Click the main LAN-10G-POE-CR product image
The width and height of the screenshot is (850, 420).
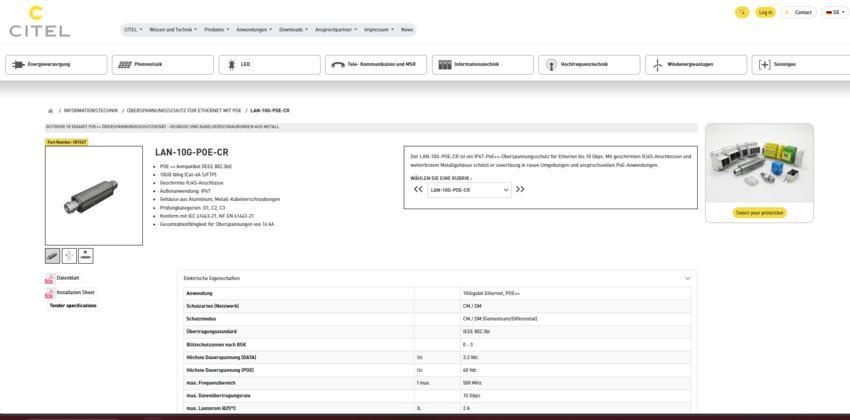point(94,196)
